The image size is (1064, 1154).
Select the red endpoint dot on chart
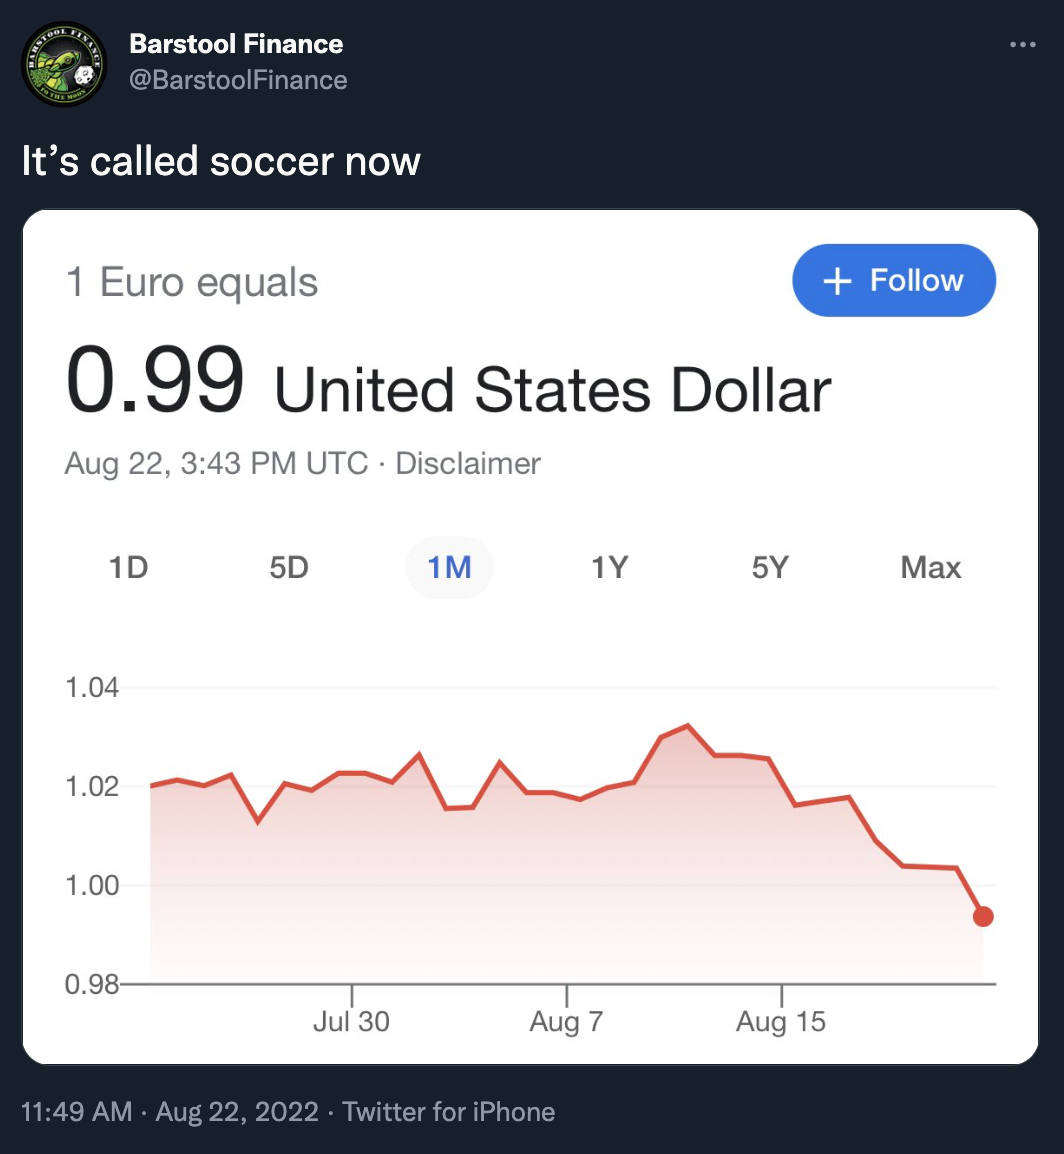[x=982, y=916]
